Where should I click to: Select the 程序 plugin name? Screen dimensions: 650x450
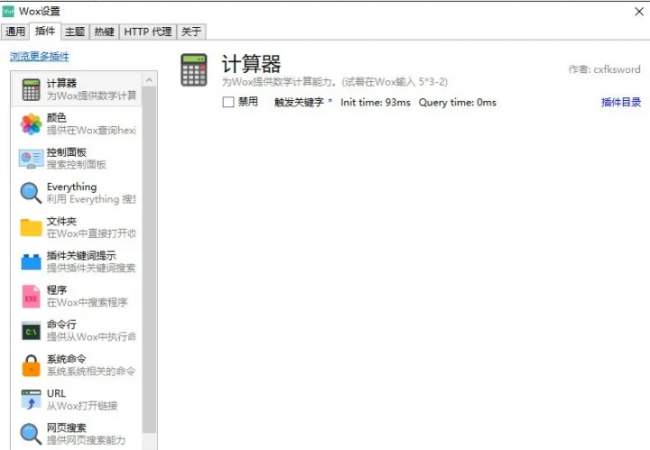[x=56, y=290]
